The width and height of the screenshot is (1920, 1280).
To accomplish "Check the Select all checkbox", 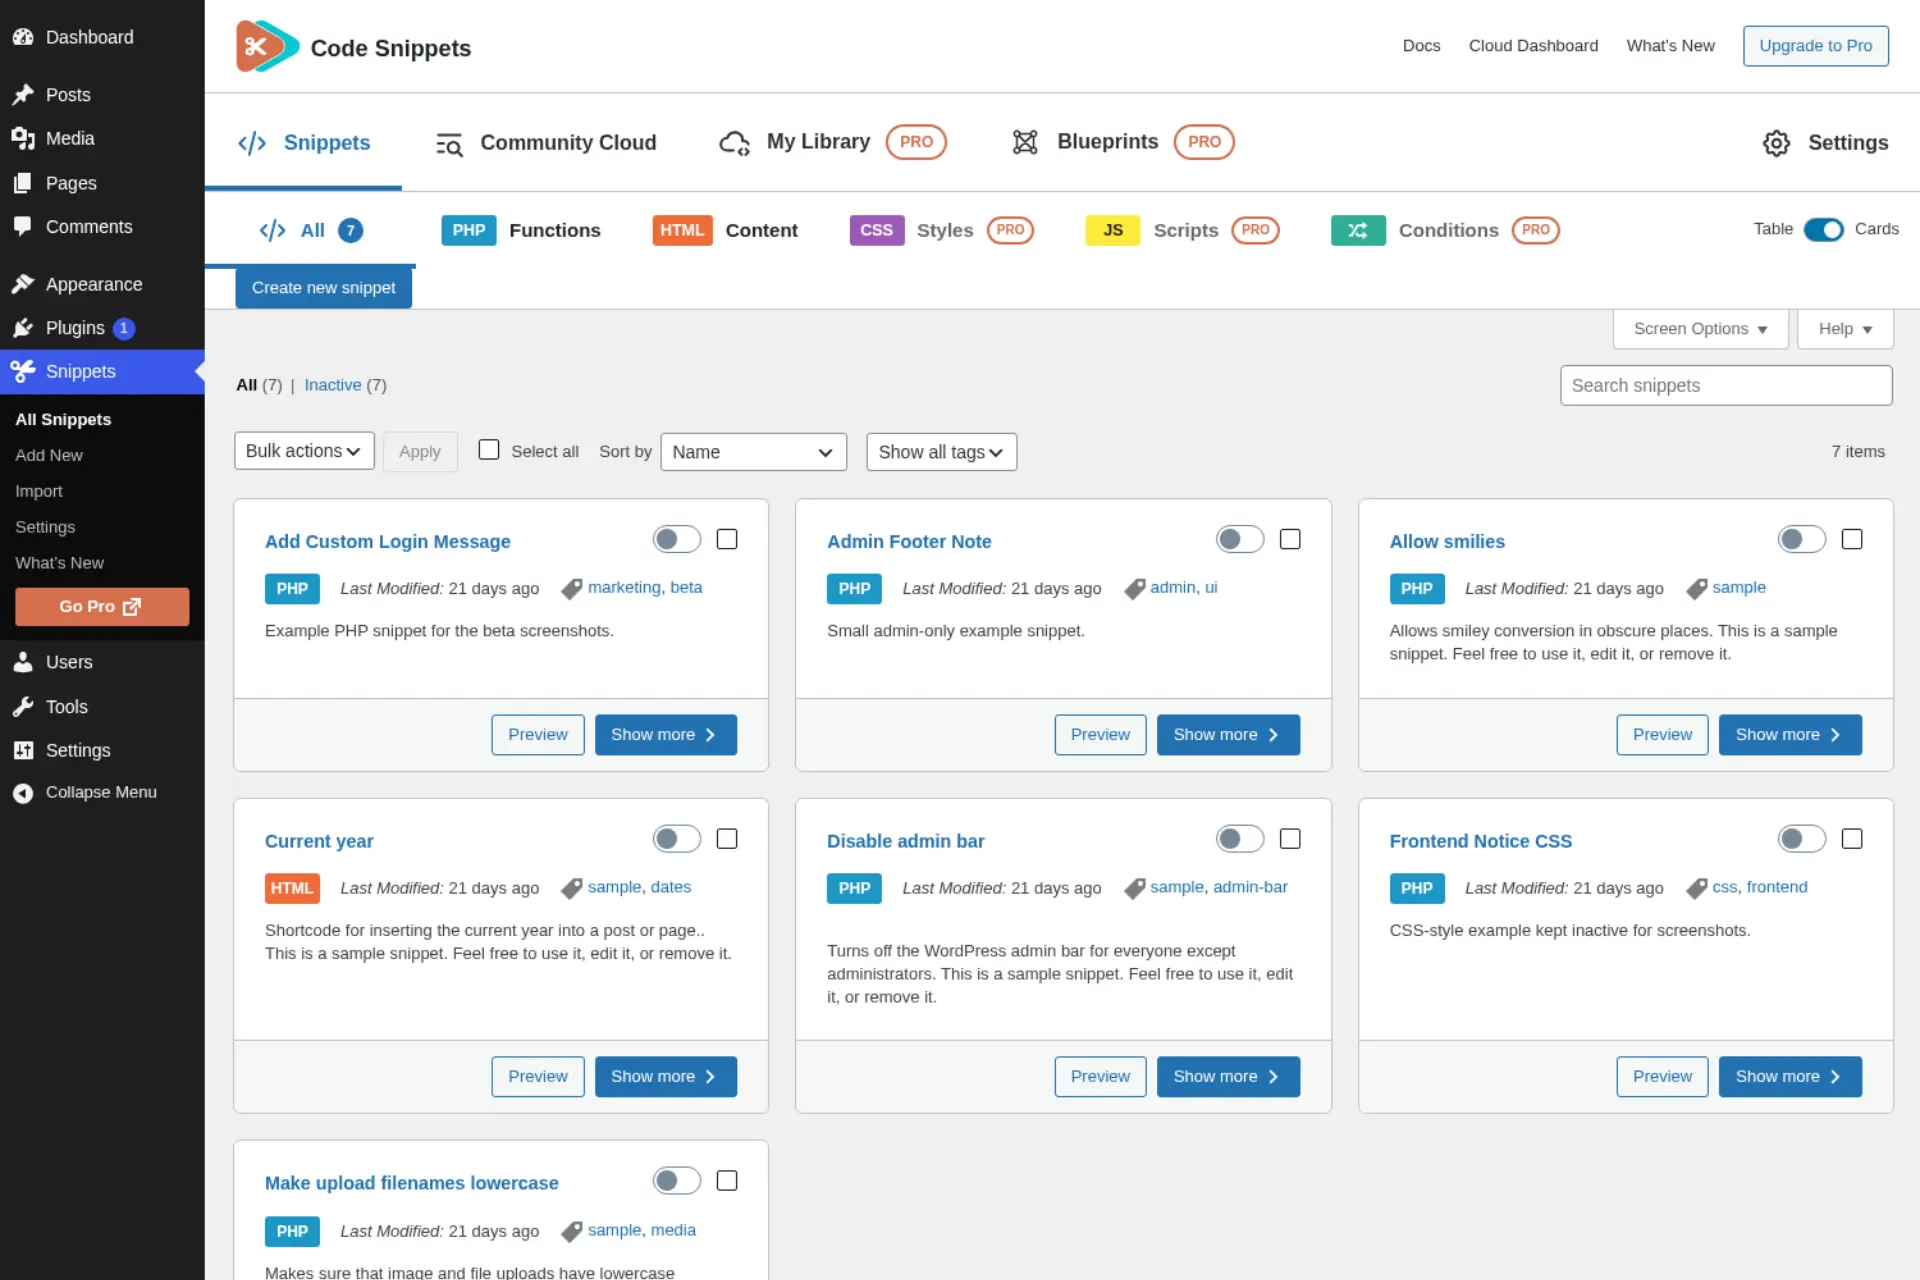I will 489,450.
